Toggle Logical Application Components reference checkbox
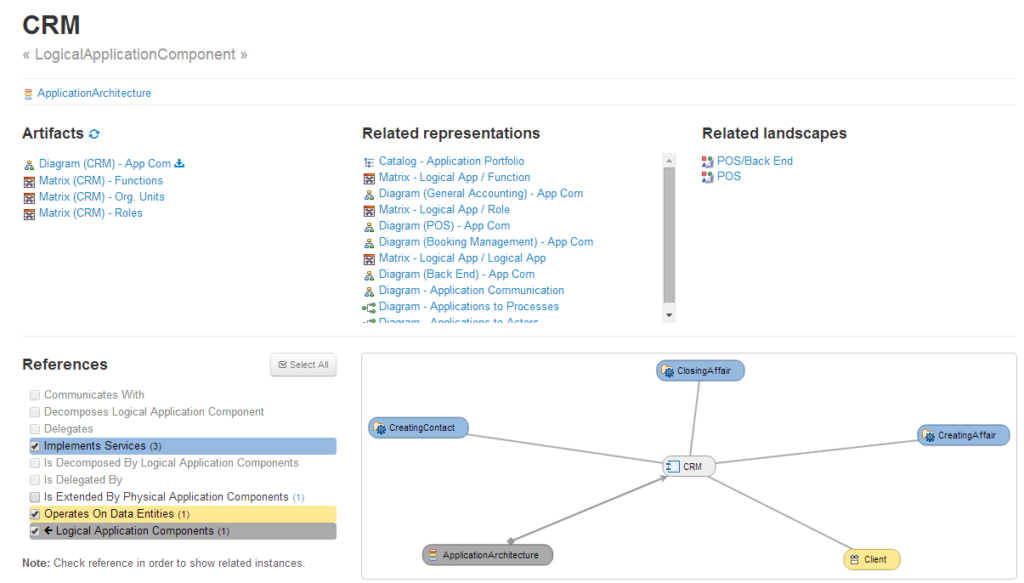This screenshot has height=583, width=1024. [36, 531]
